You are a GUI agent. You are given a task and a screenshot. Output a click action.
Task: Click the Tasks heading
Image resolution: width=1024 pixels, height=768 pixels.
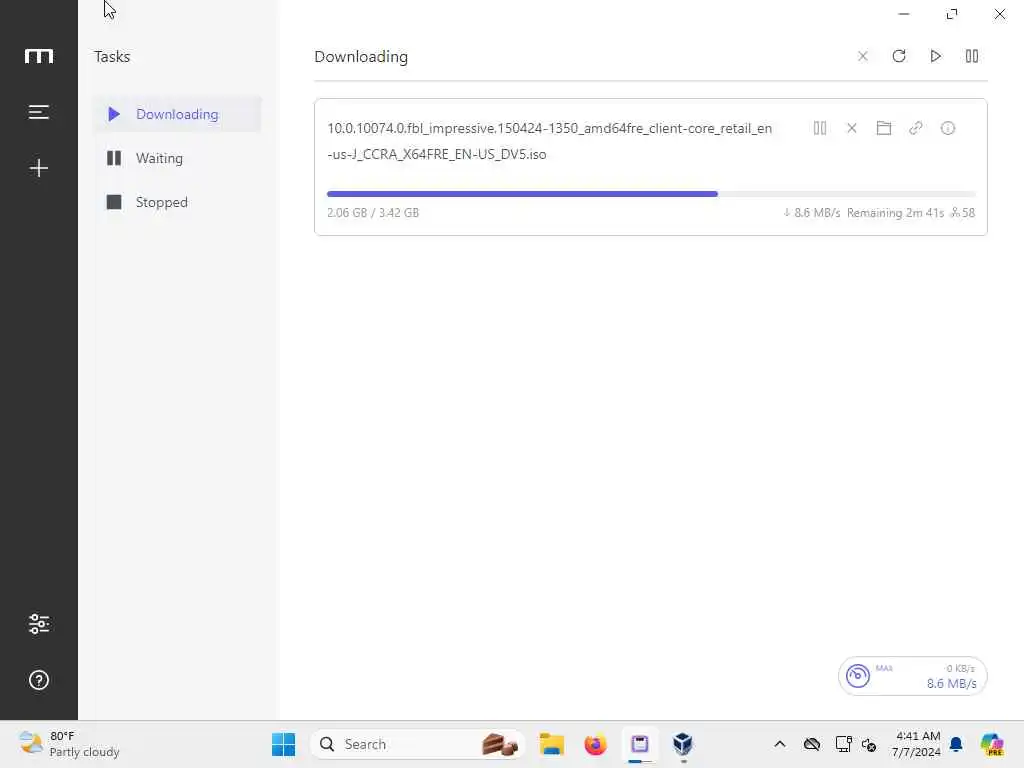click(x=112, y=57)
